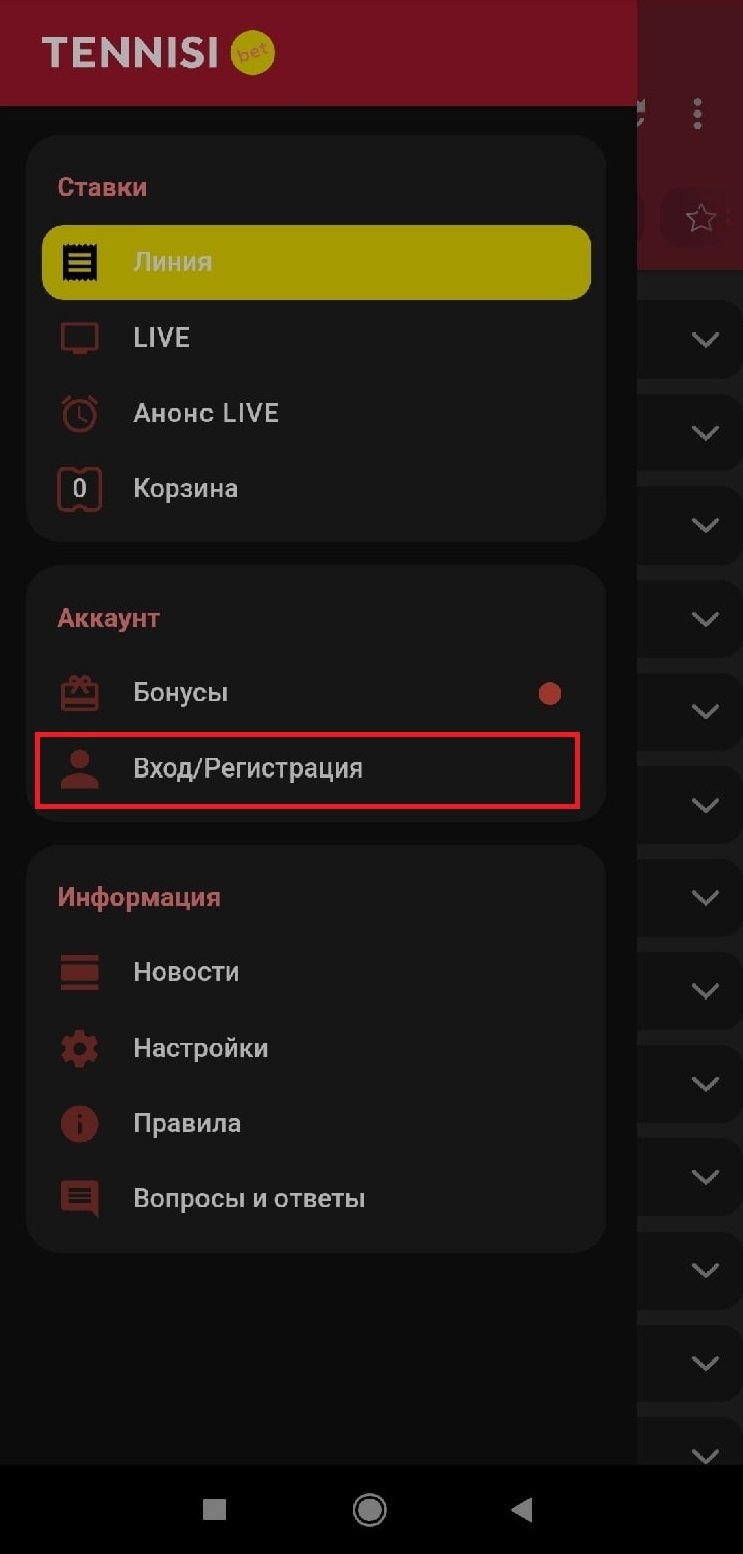Tap the Линия receipt icon

80,262
